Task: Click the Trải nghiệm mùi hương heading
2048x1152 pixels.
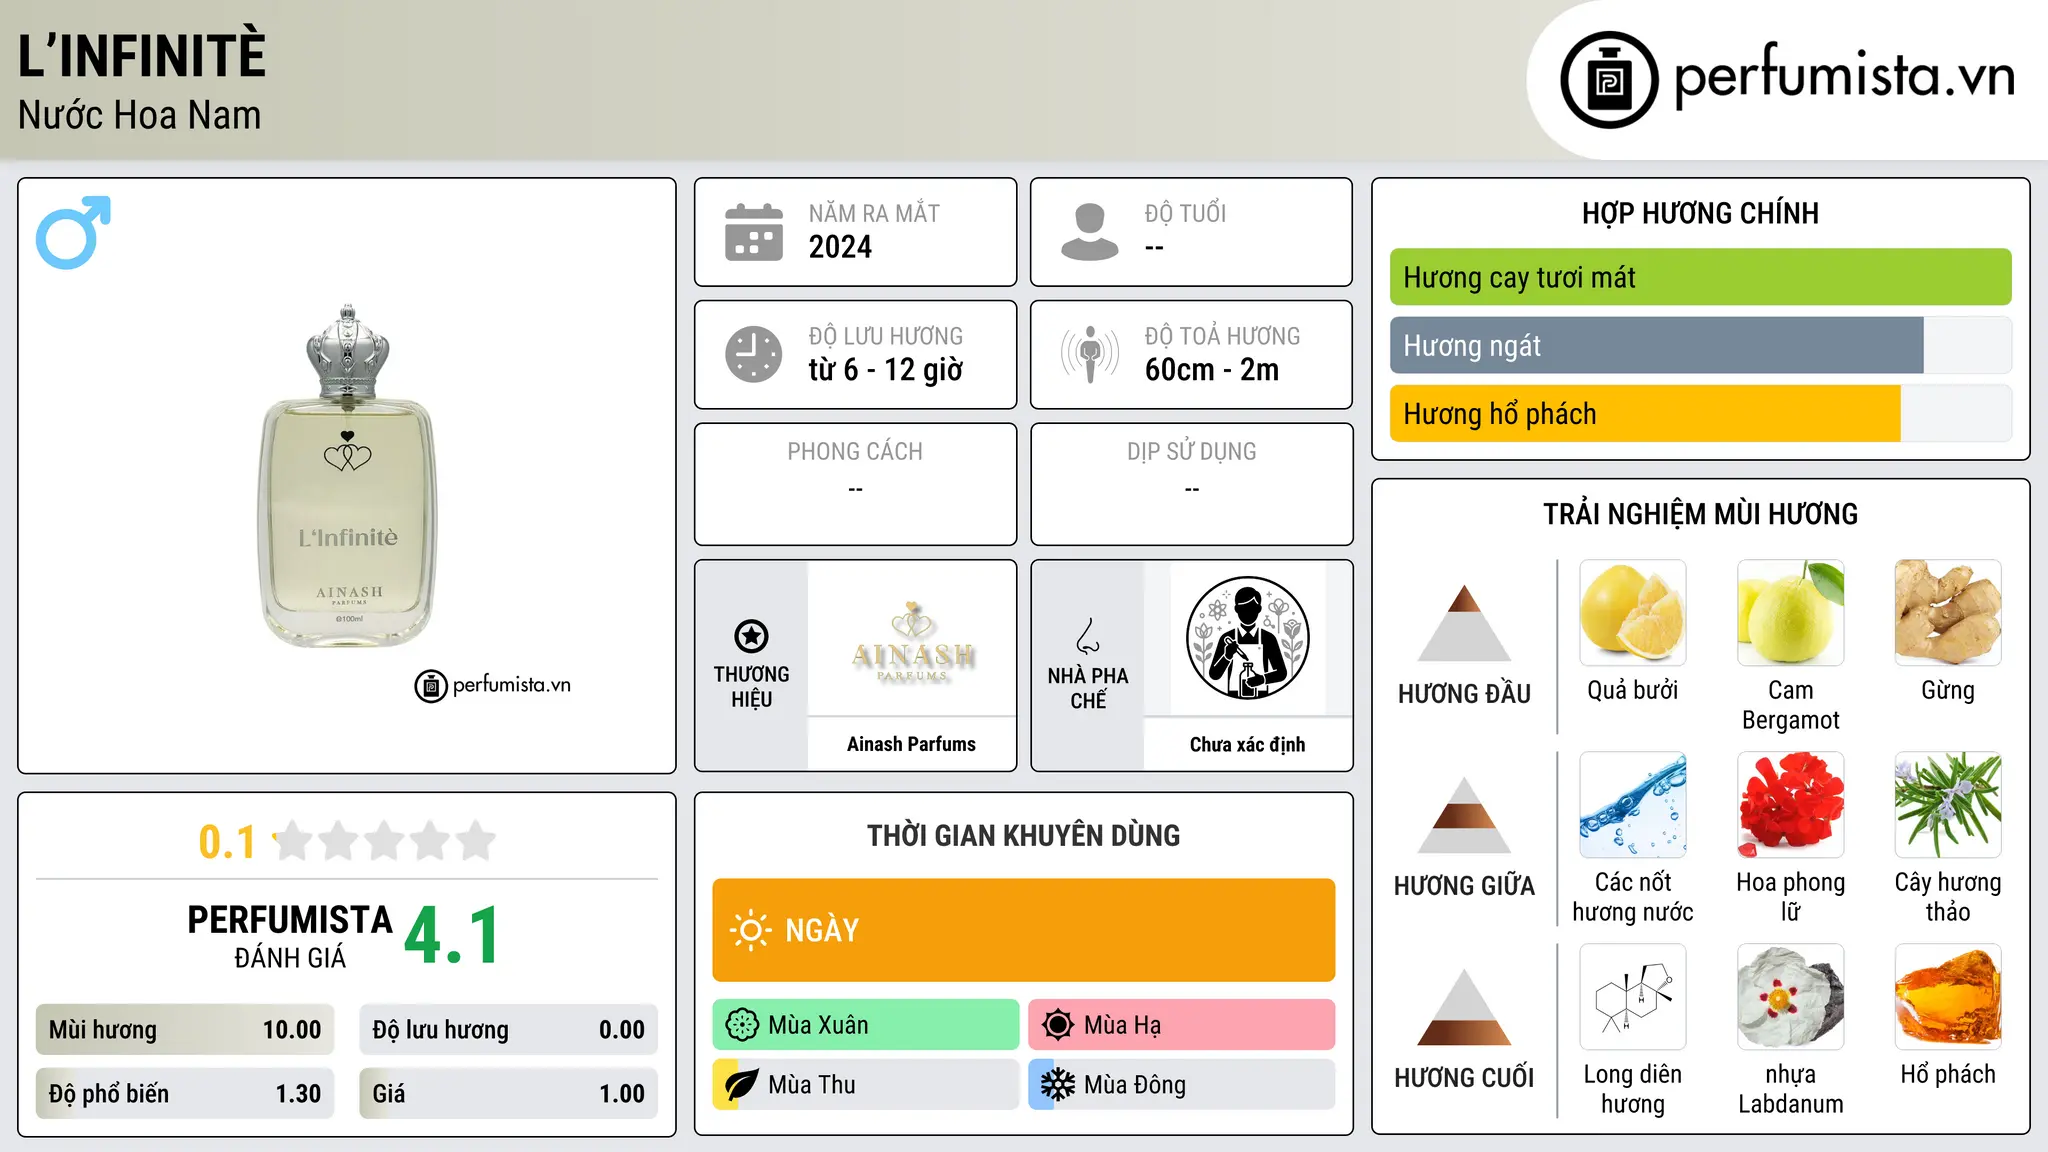Action: 1700,514
